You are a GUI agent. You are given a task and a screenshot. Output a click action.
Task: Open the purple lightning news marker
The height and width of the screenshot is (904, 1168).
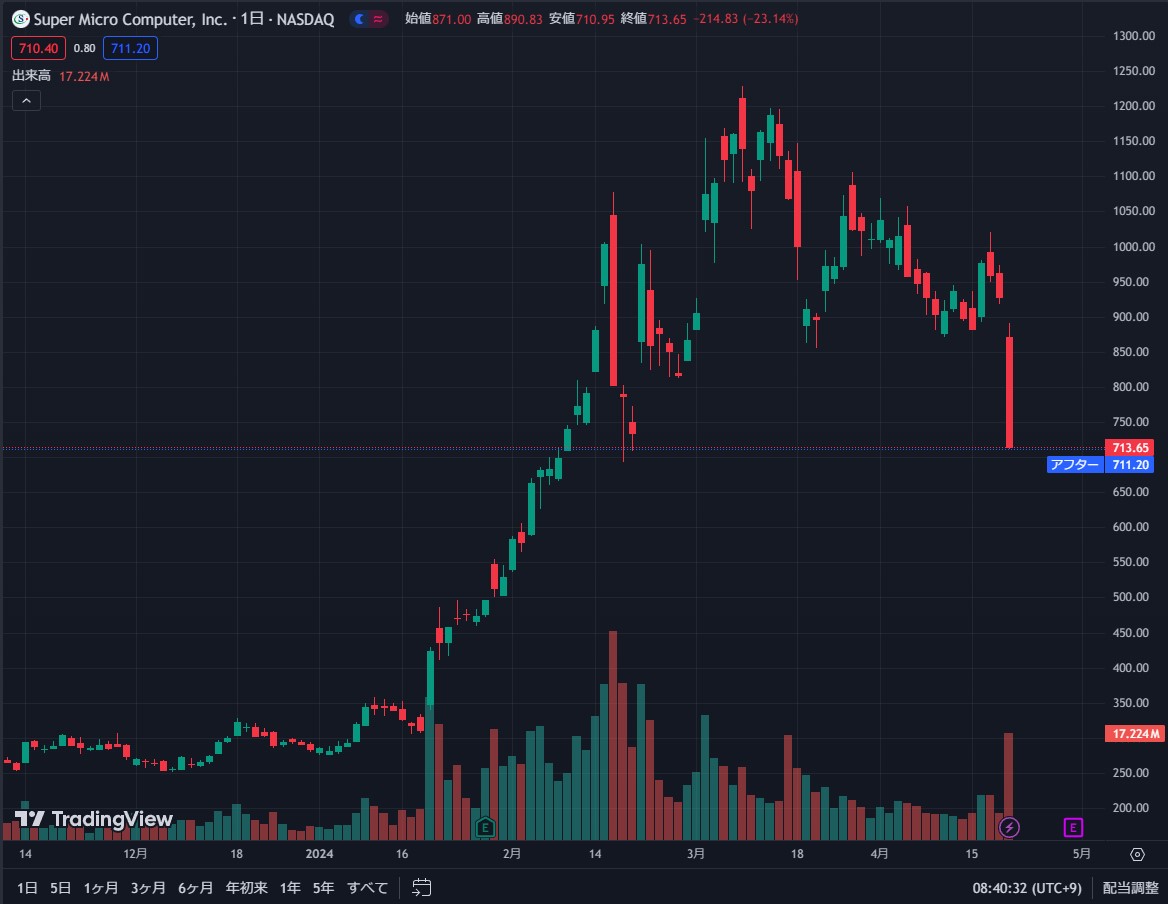tap(1009, 827)
